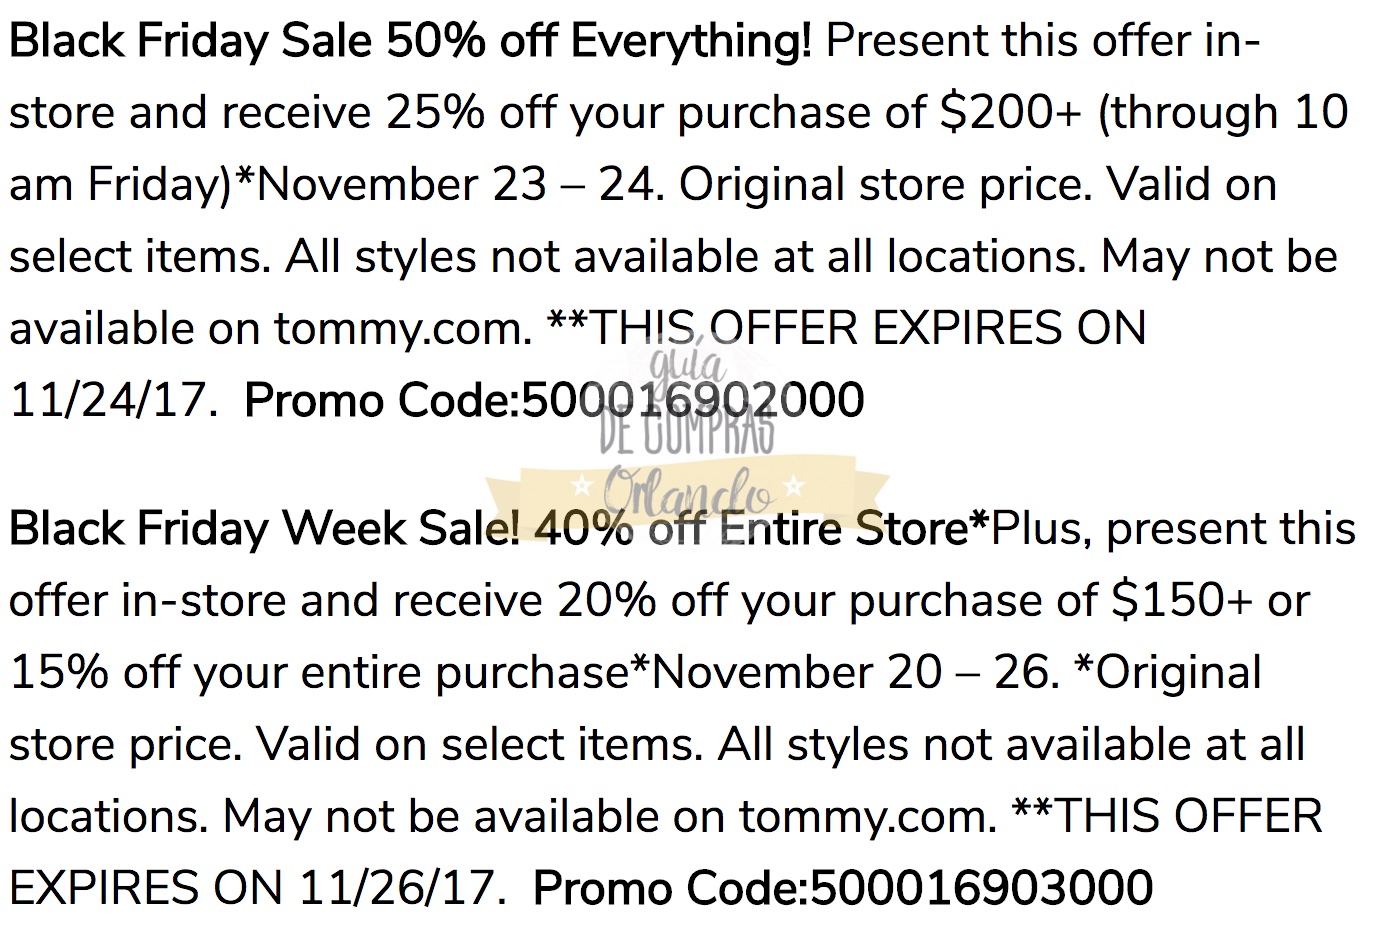
Task: Click the "Black Friday Sale 50% off Everything!" heading
Action: tap(410, 42)
